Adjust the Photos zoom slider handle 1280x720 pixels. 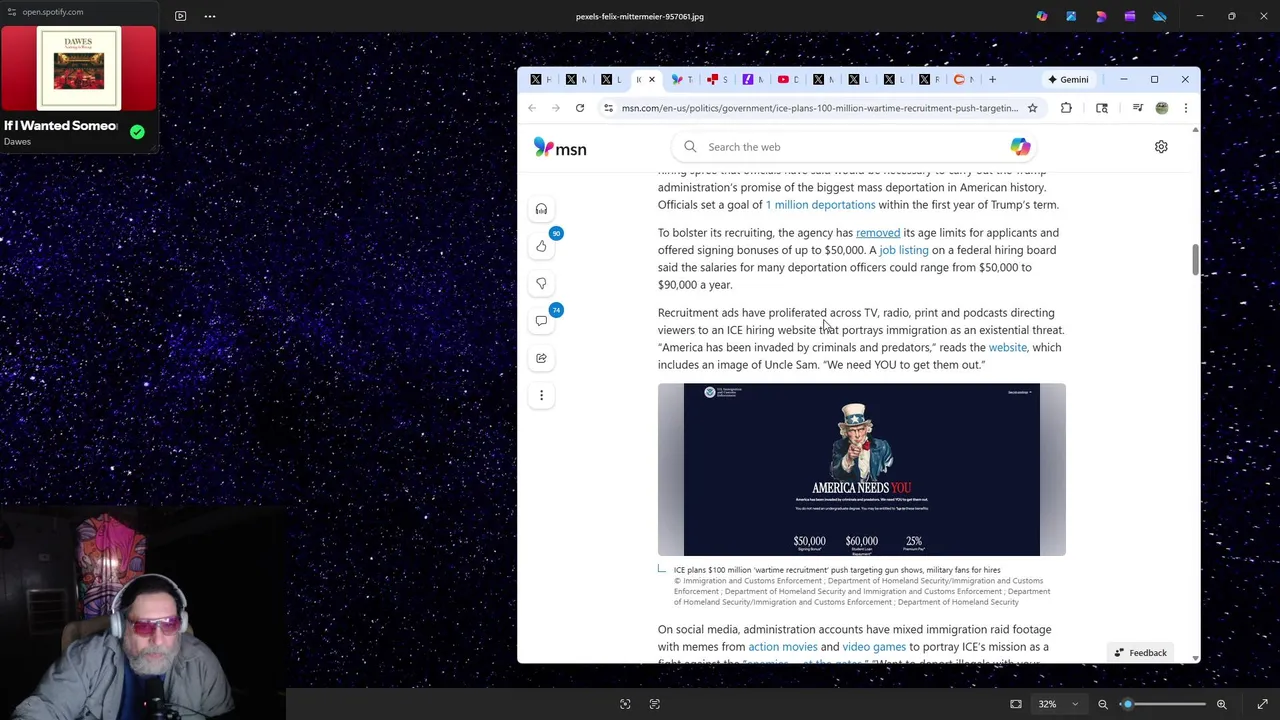tap(1127, 704)
